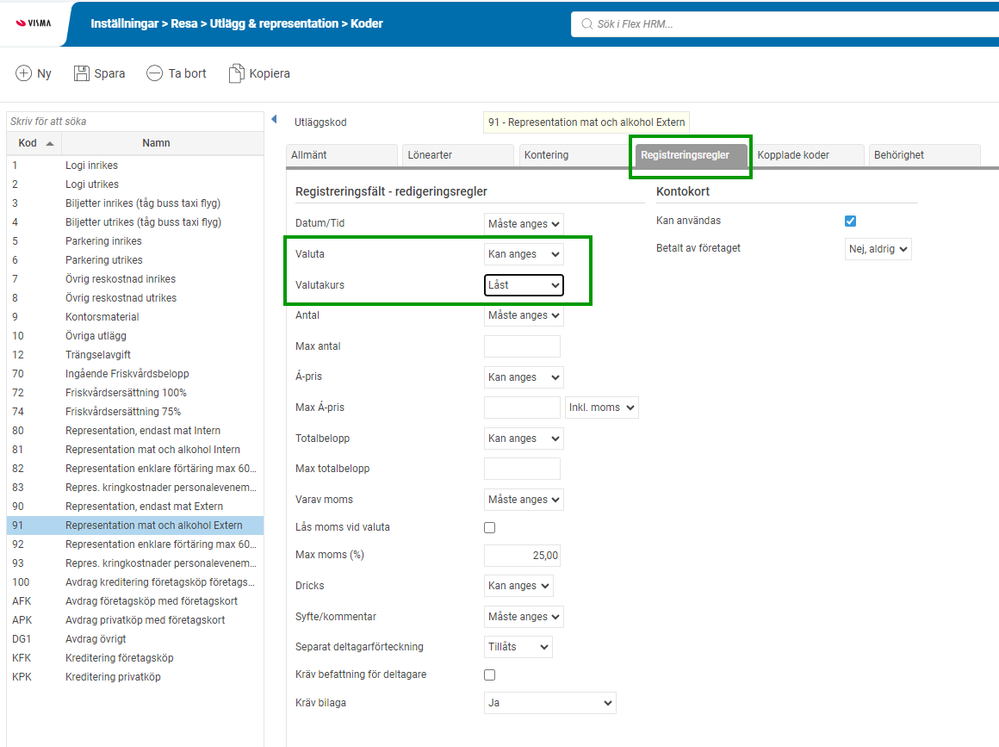Open the Totalbelopp dropdown
Image resolution: width=999 pixels, height=747 pixels.
pos(524,439)
